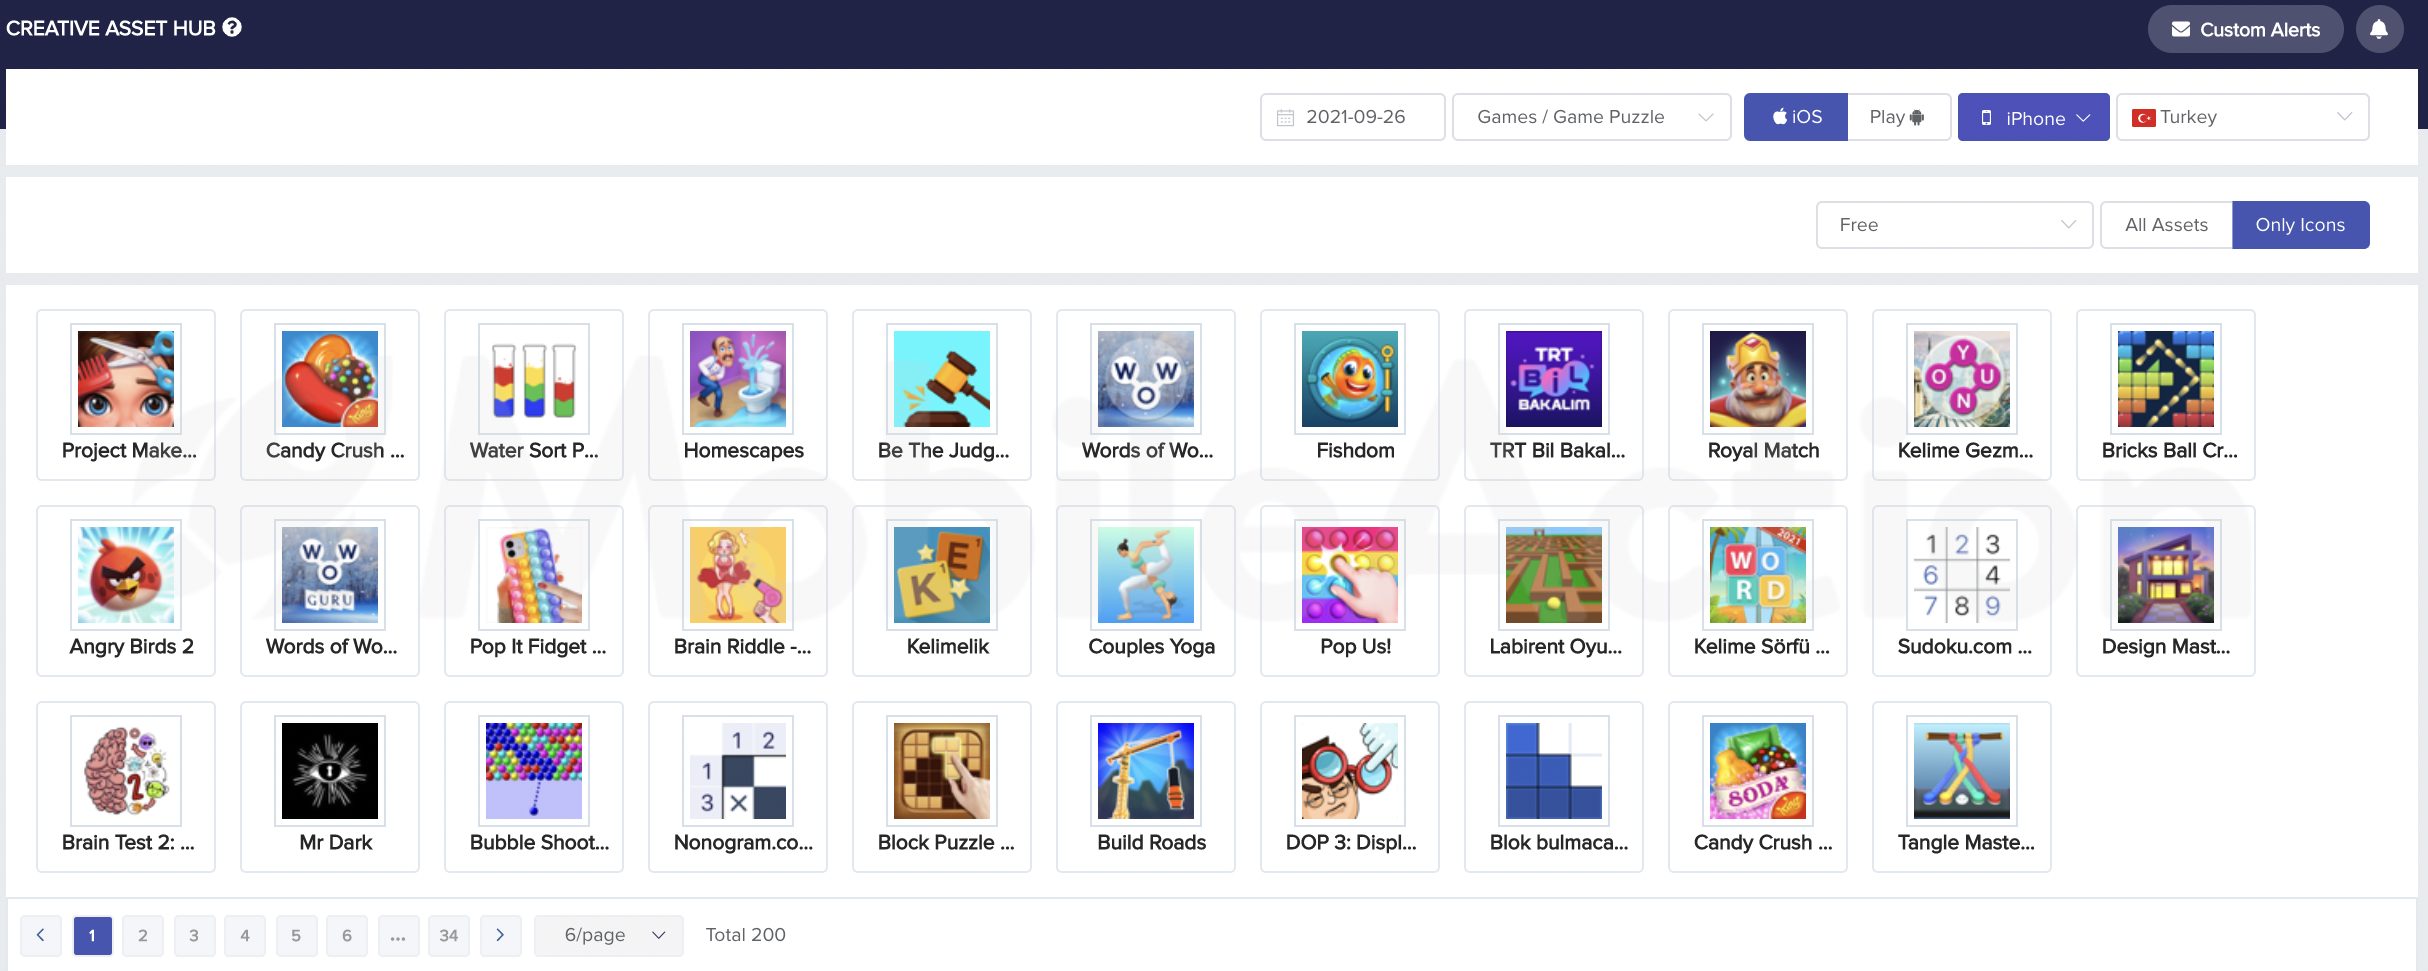
Task: Click the help question mark beside Creative Asset Hub
Action: [x=232, y=27]
